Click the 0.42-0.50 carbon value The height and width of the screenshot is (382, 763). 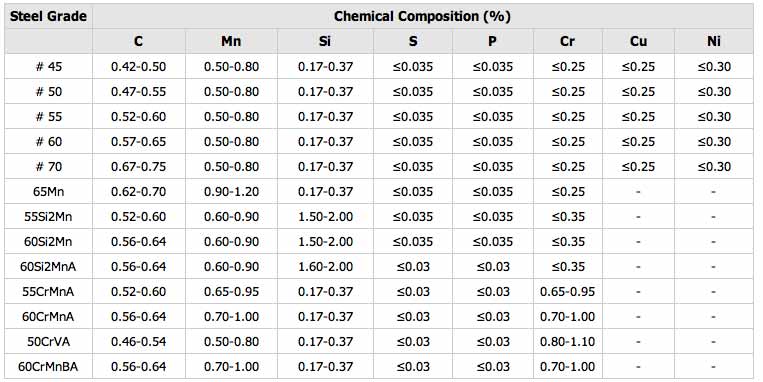pos(139,67)
